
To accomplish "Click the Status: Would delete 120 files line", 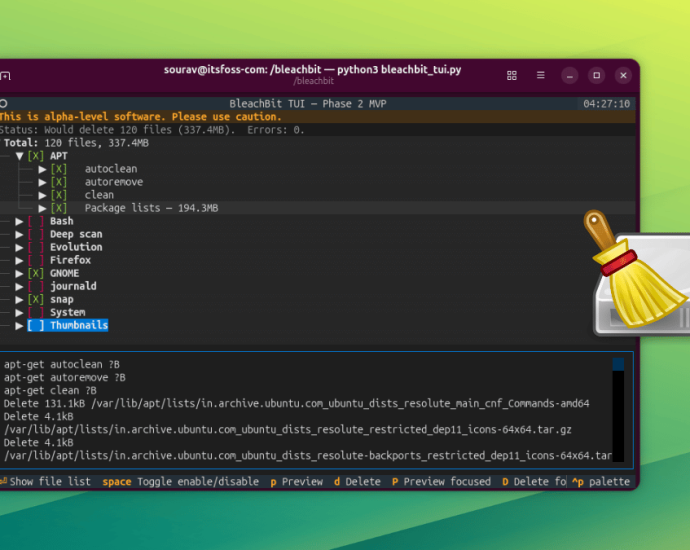I will pyautogui.click(x=152, y=130).
